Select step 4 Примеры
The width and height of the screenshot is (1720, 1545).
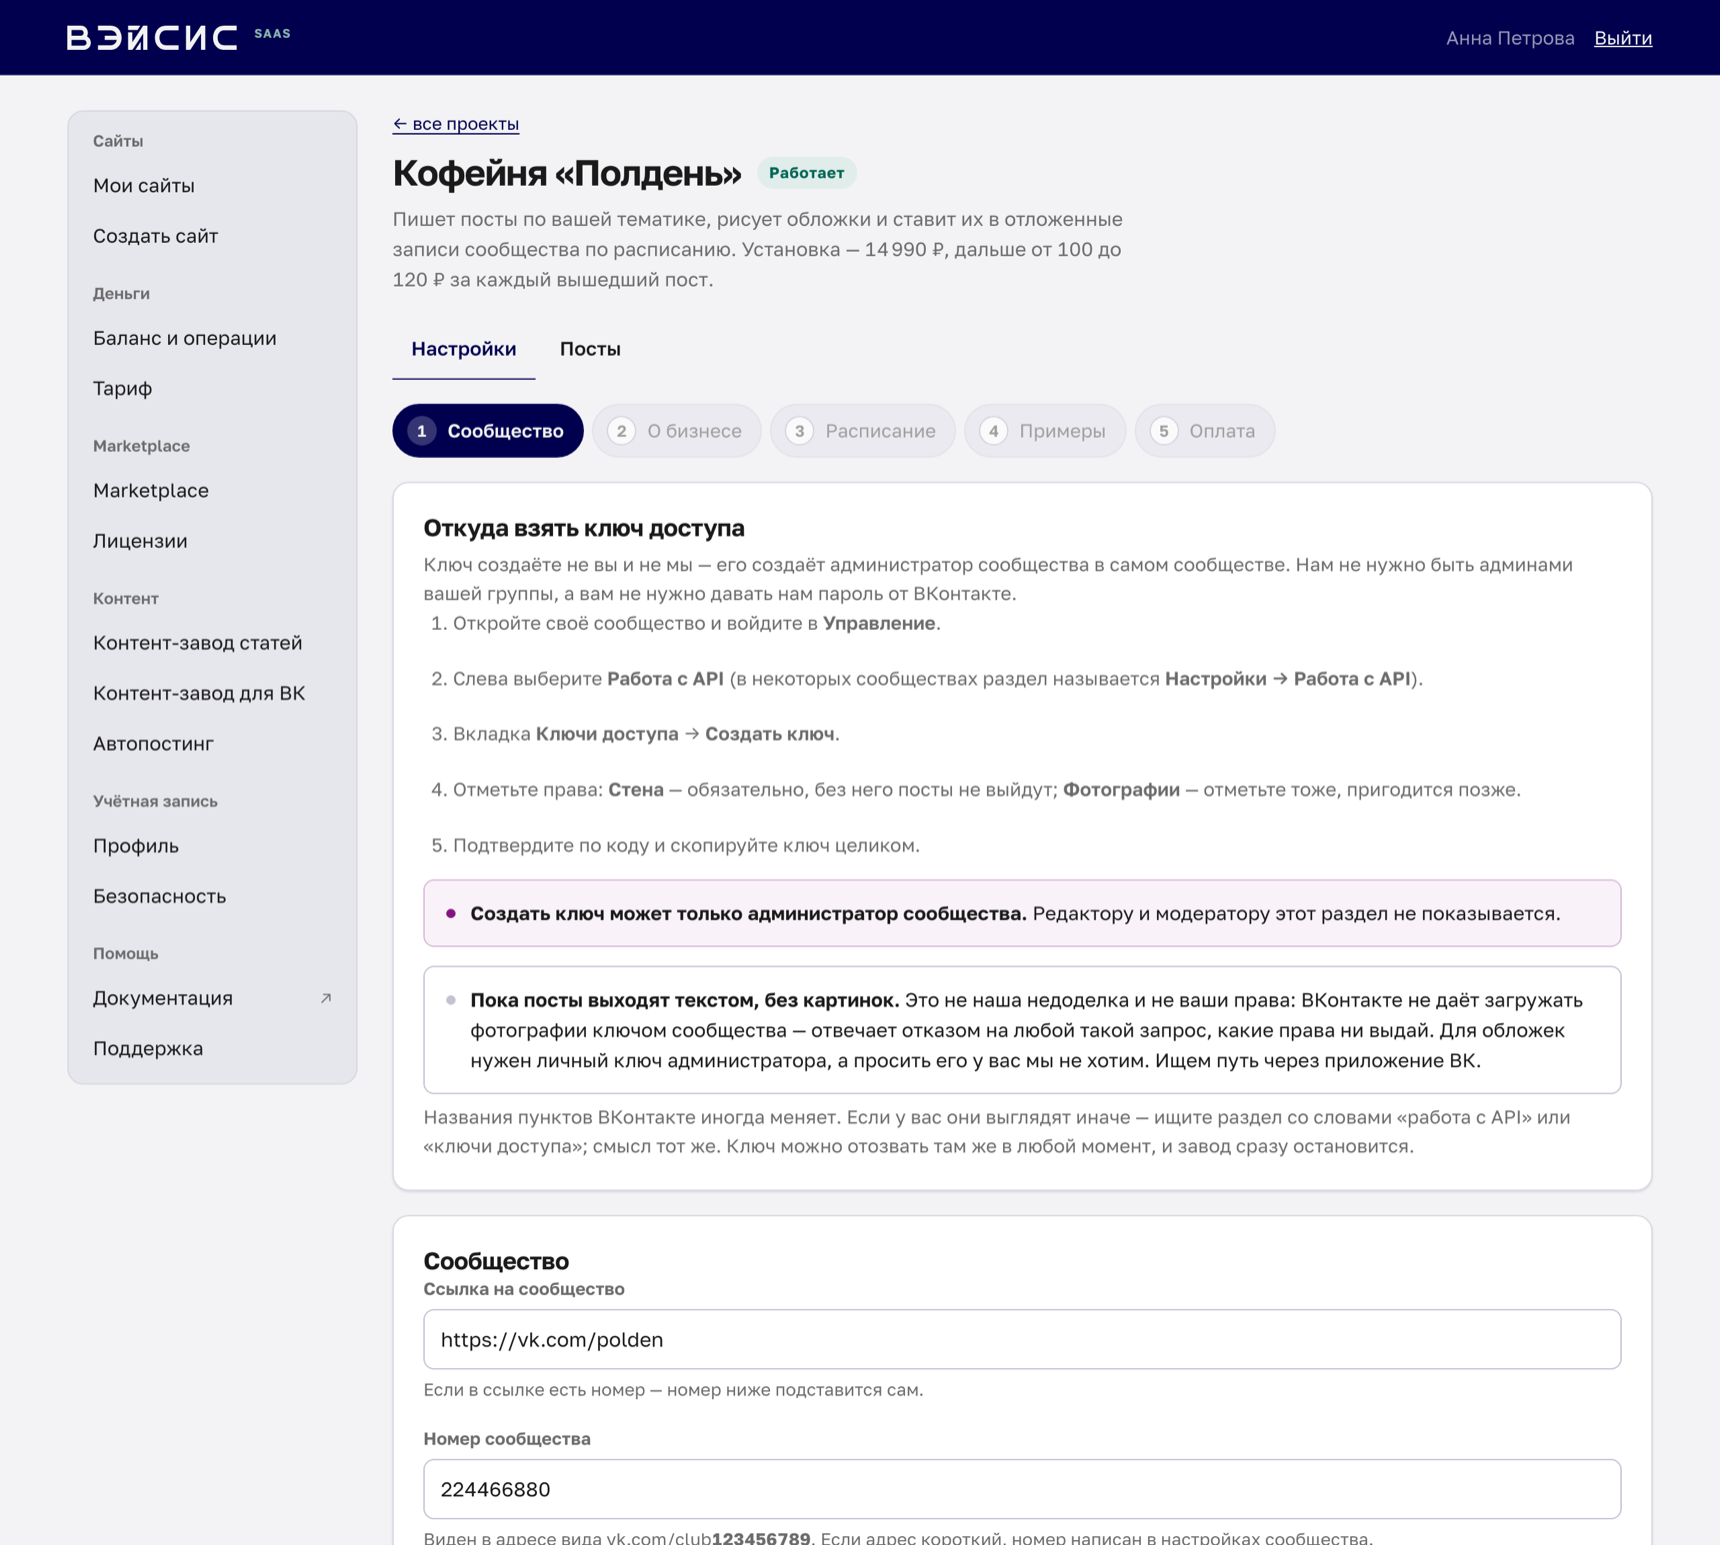click(x=1045, y=431)
